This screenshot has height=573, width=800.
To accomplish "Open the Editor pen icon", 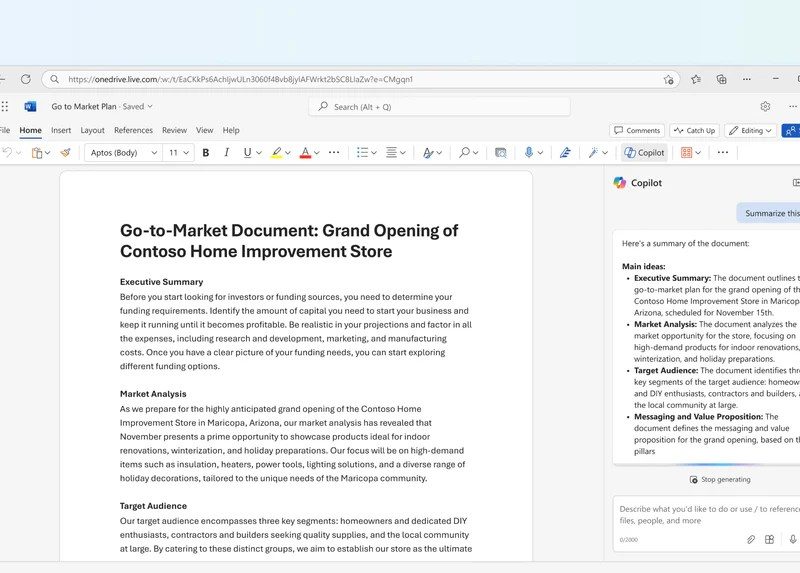I will (565, 152).
